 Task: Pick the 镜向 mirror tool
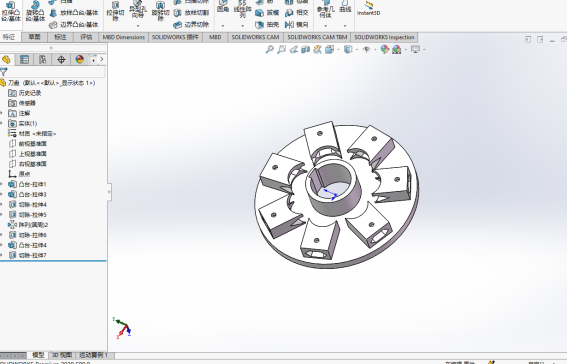(x=297, y=25)
